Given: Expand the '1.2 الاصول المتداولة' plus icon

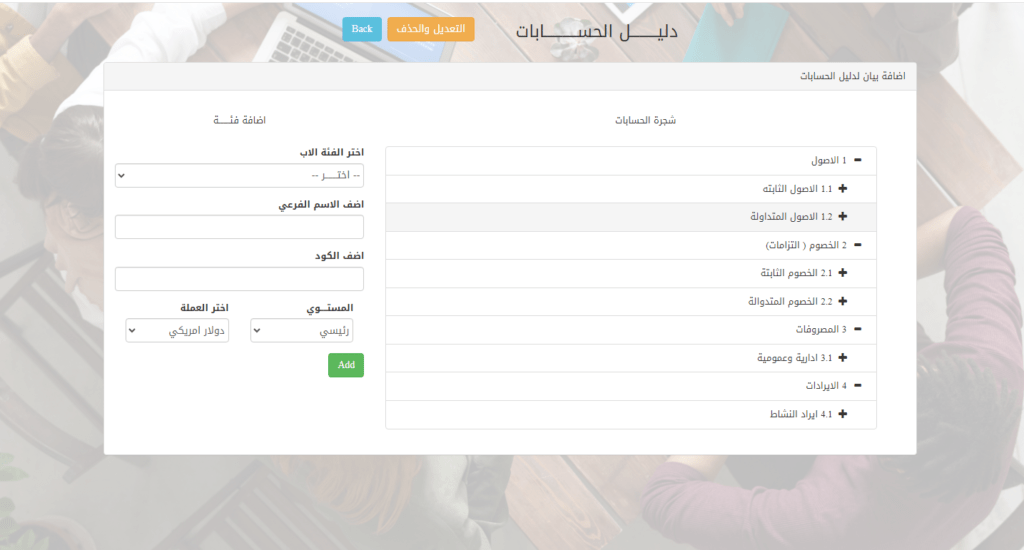Looking at the screenshot, I should coord(842,216).
